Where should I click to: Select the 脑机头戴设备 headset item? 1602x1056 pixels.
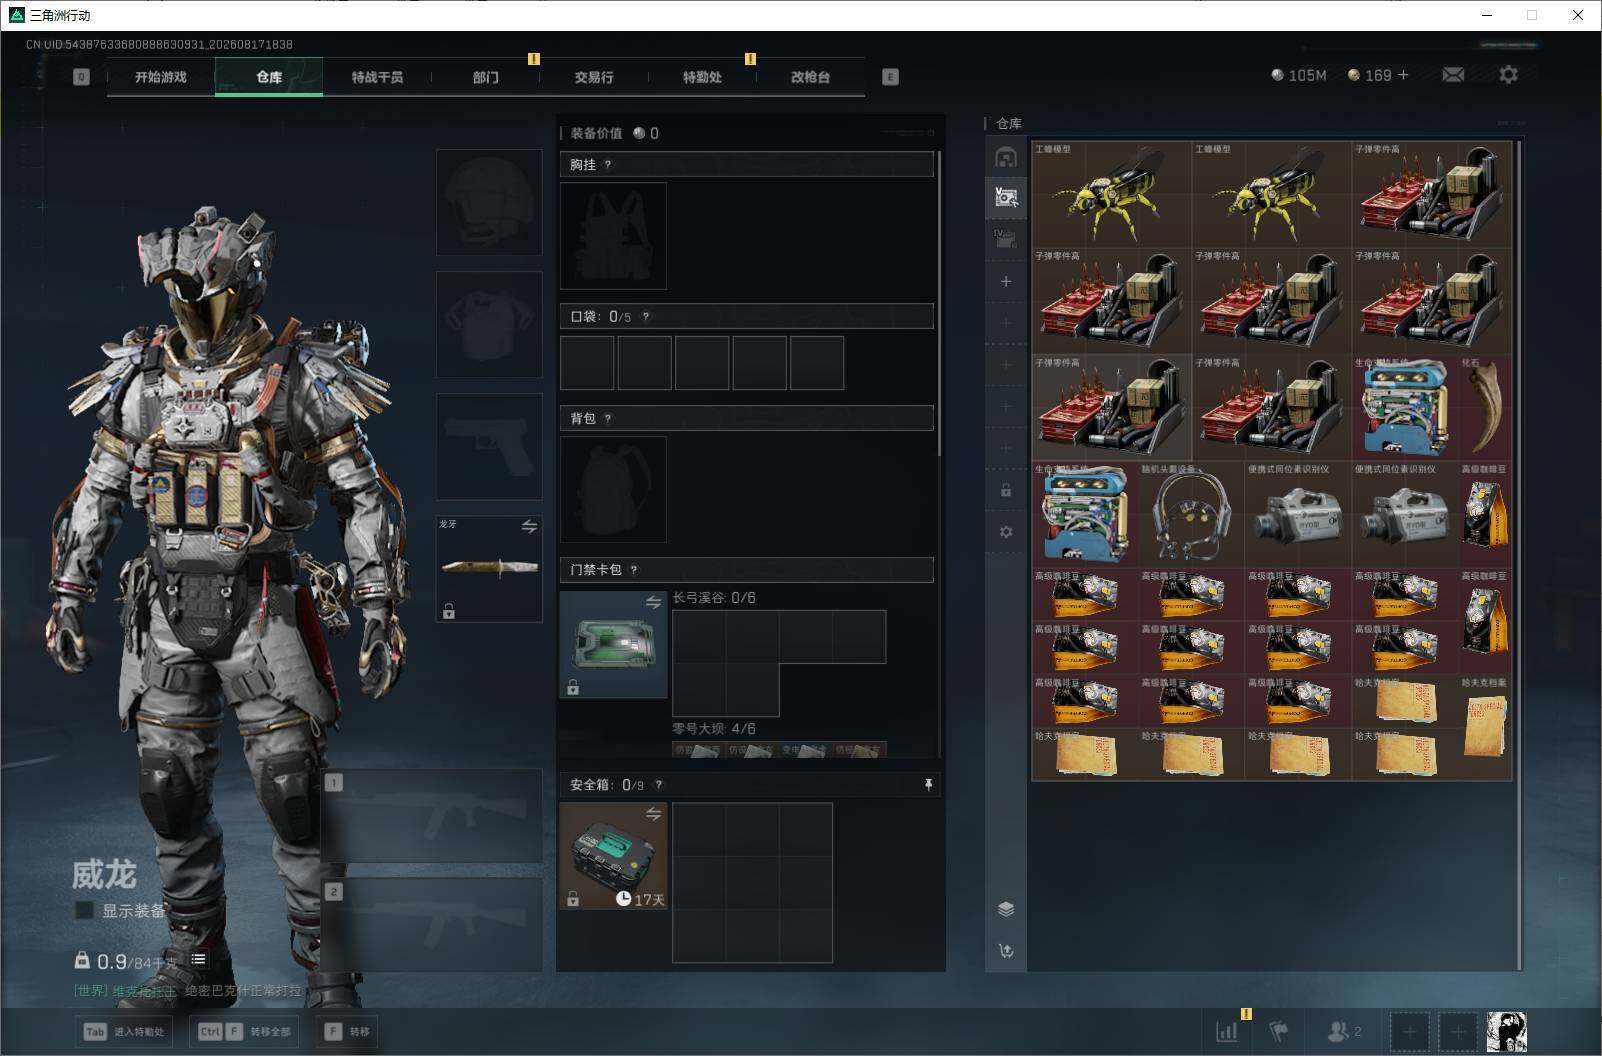click(1192, 516)
